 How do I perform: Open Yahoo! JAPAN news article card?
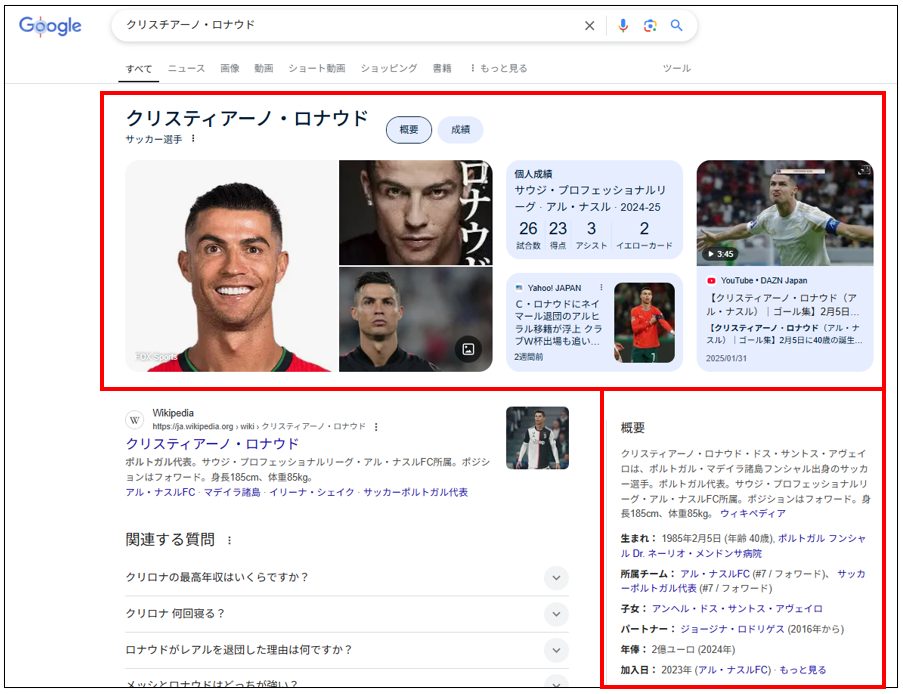pos(594,322)
